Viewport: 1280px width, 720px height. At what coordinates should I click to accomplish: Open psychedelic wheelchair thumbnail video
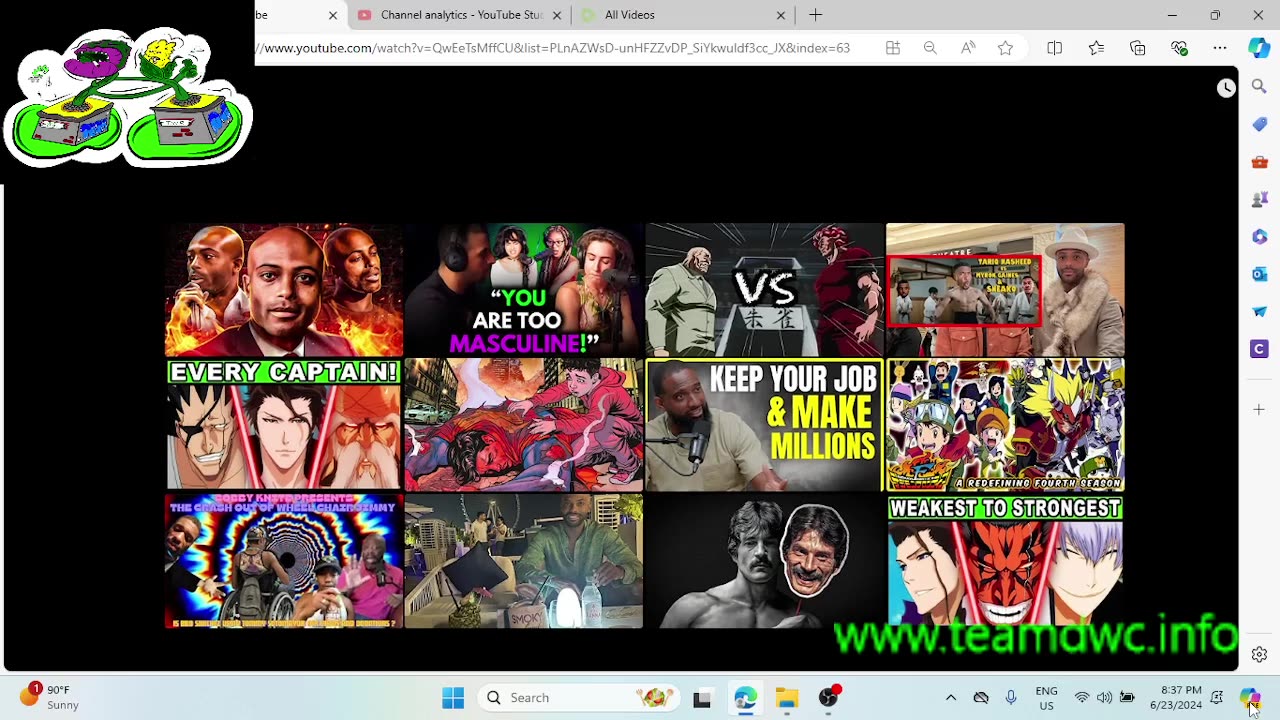[284, 561]
